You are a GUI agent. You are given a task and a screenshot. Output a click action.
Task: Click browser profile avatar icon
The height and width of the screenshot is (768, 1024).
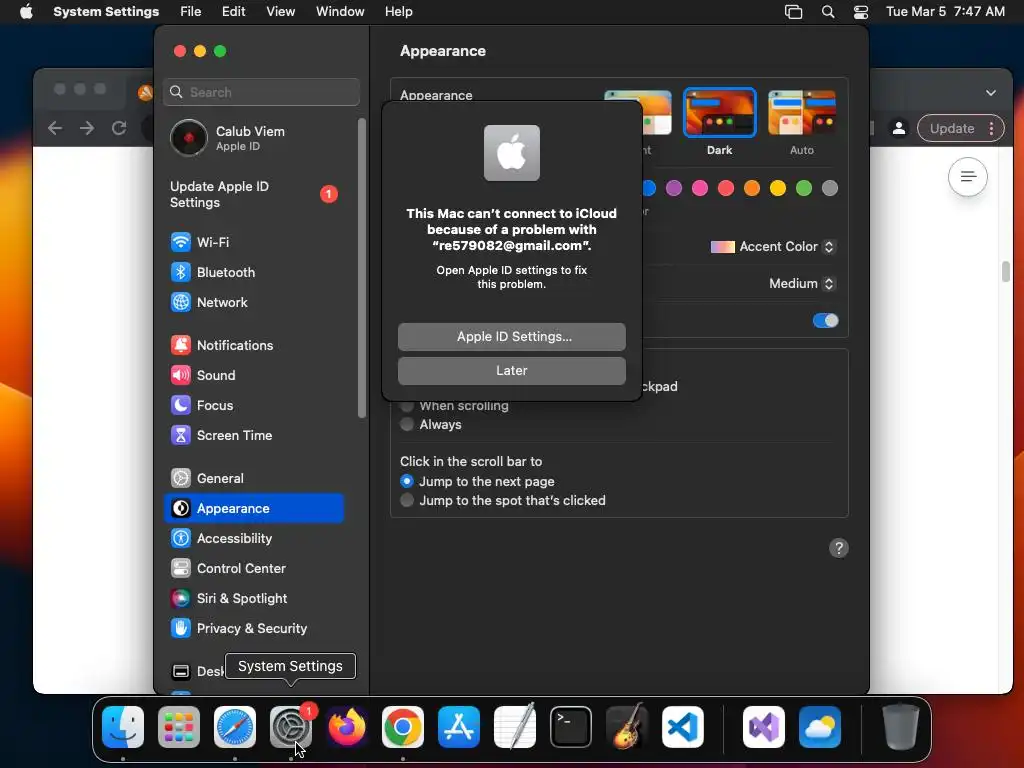(x=899, y=129)
